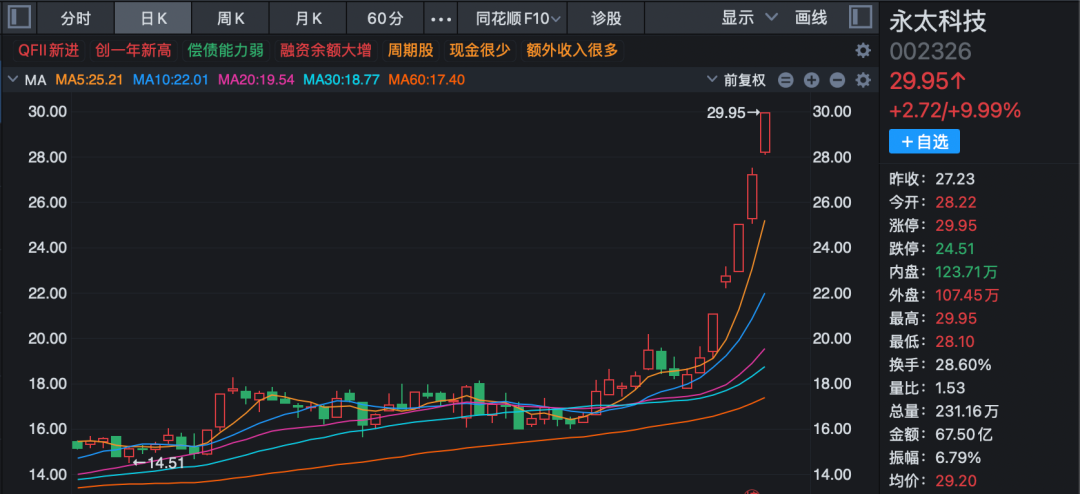Toggle the right sidebar panel icon
This screenshot has width=1080, height=494.
click(859, 18)
